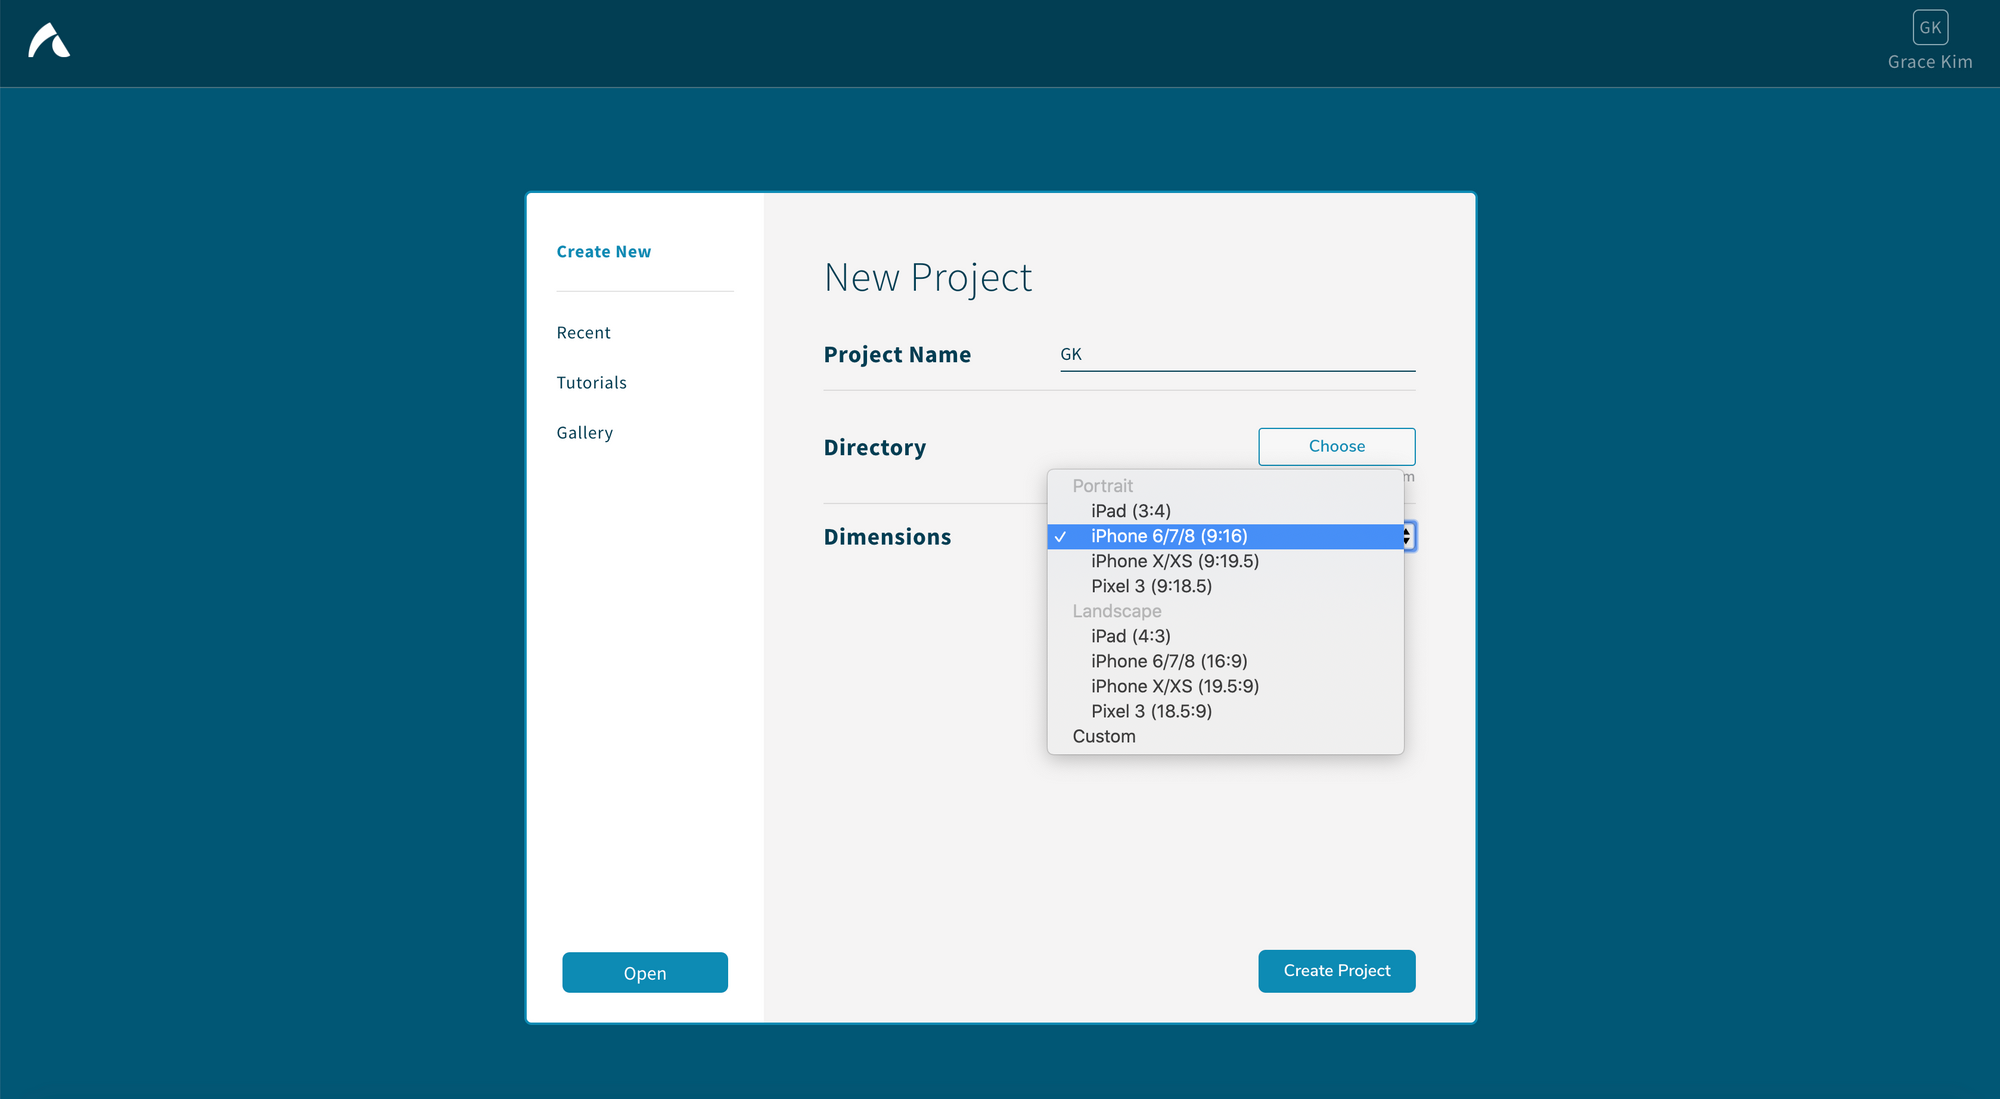Viewport: 2000px width, 1099px height.
Task: Click the Dimensions dropdown stepper arrows
Action: pyautogui.click(x=1408, y=537)
